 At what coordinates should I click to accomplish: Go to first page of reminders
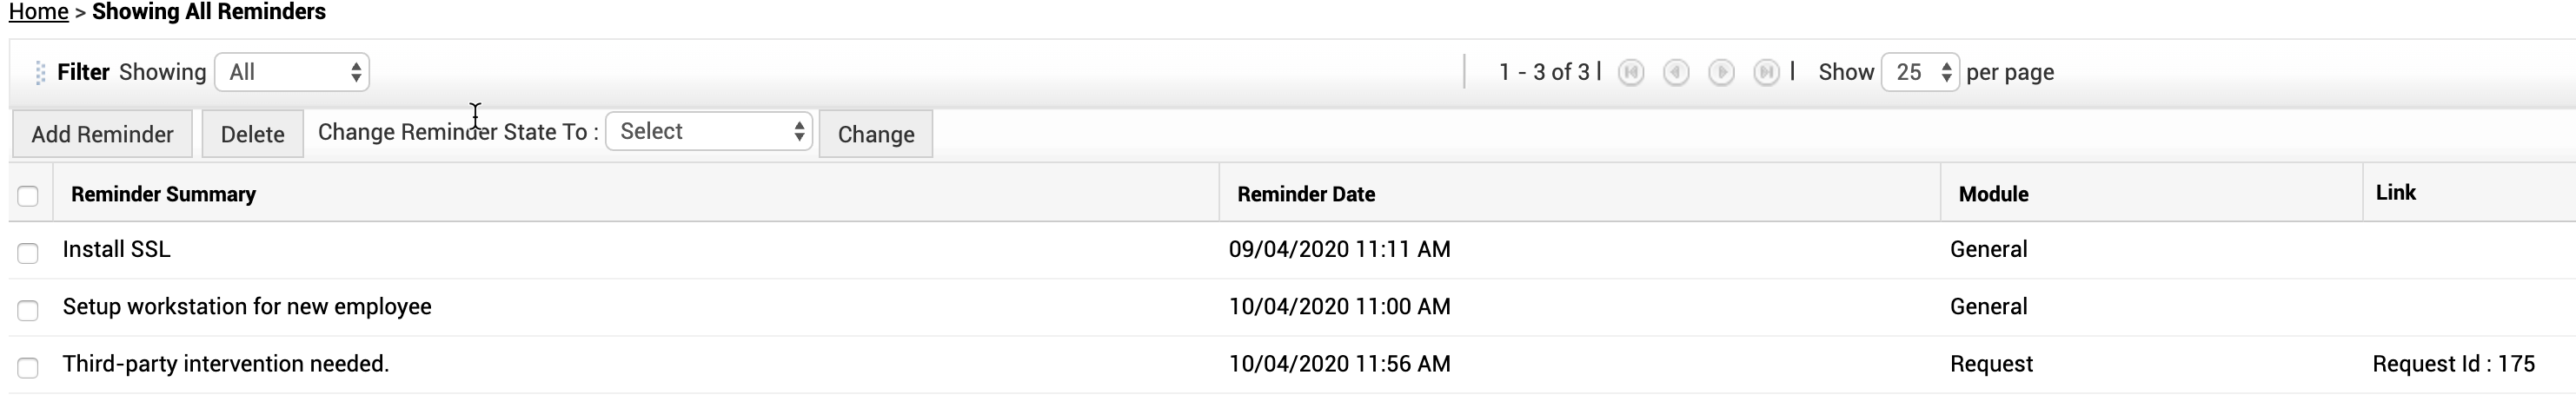click(x=1630, y=72)
